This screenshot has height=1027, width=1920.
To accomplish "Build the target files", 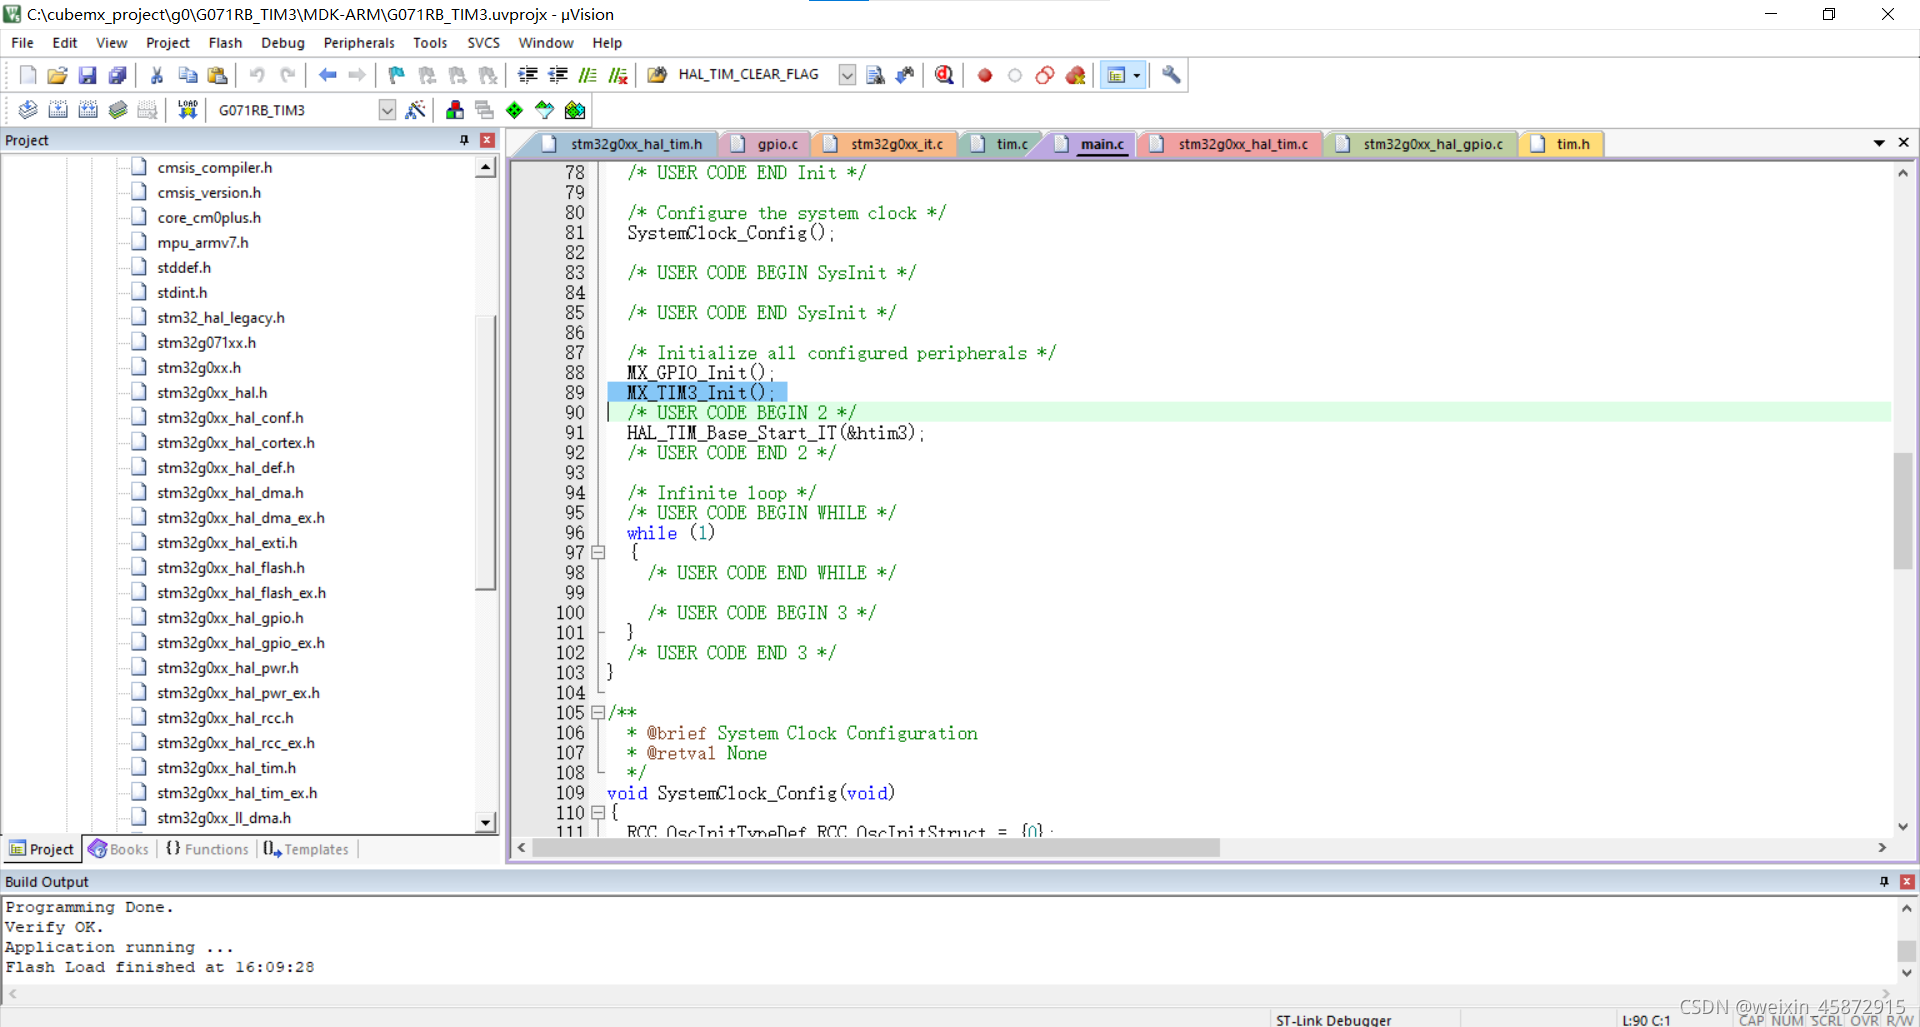I will coord(58,110).
